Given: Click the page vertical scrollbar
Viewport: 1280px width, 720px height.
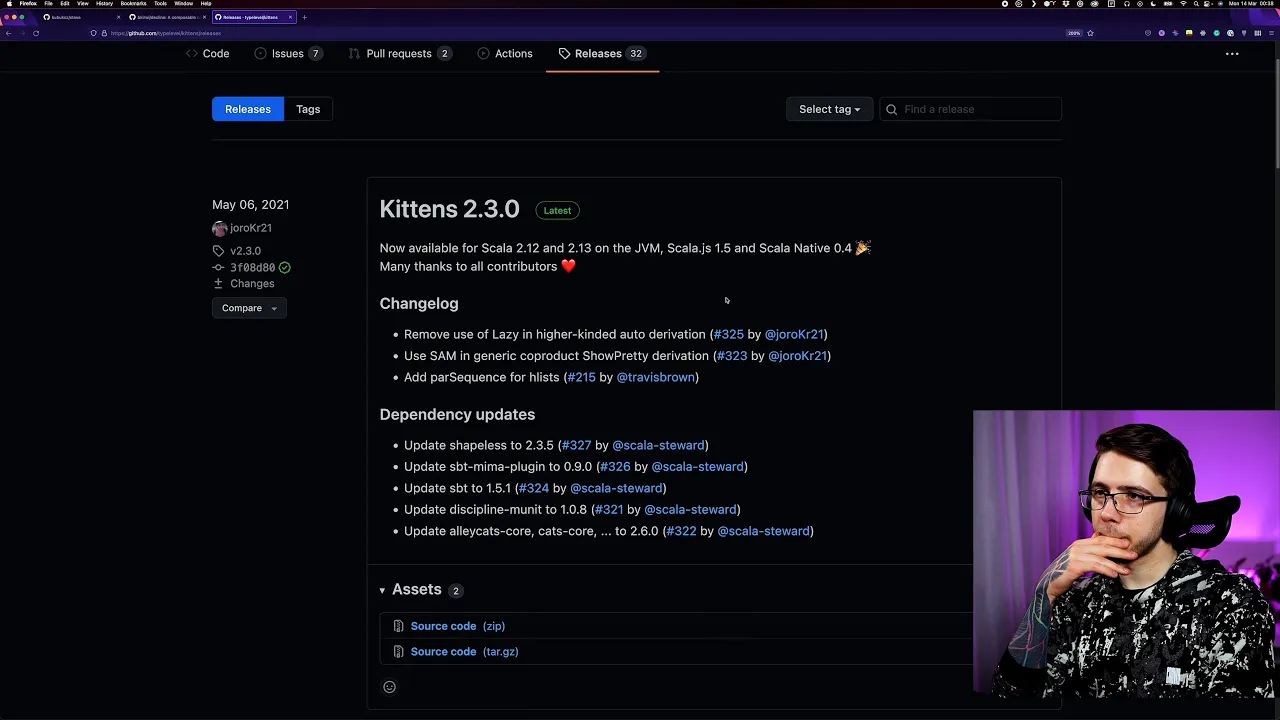Looking at the screenshot, I should (x=1276, y=115).
